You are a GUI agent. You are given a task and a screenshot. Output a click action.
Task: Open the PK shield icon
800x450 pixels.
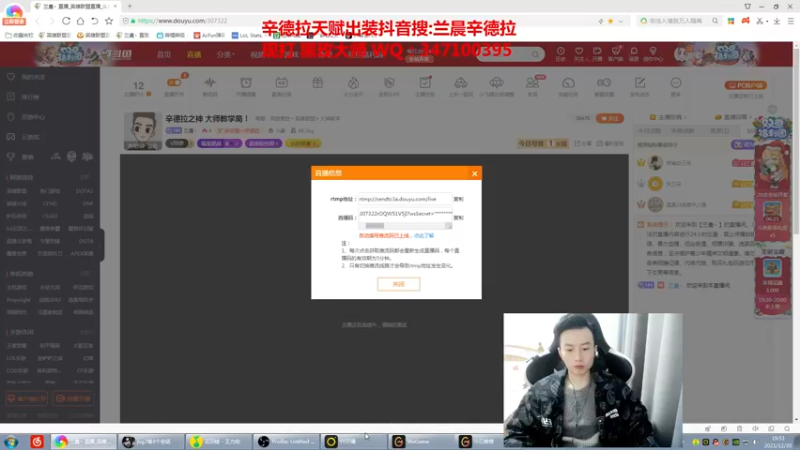(x=389, y=83)
